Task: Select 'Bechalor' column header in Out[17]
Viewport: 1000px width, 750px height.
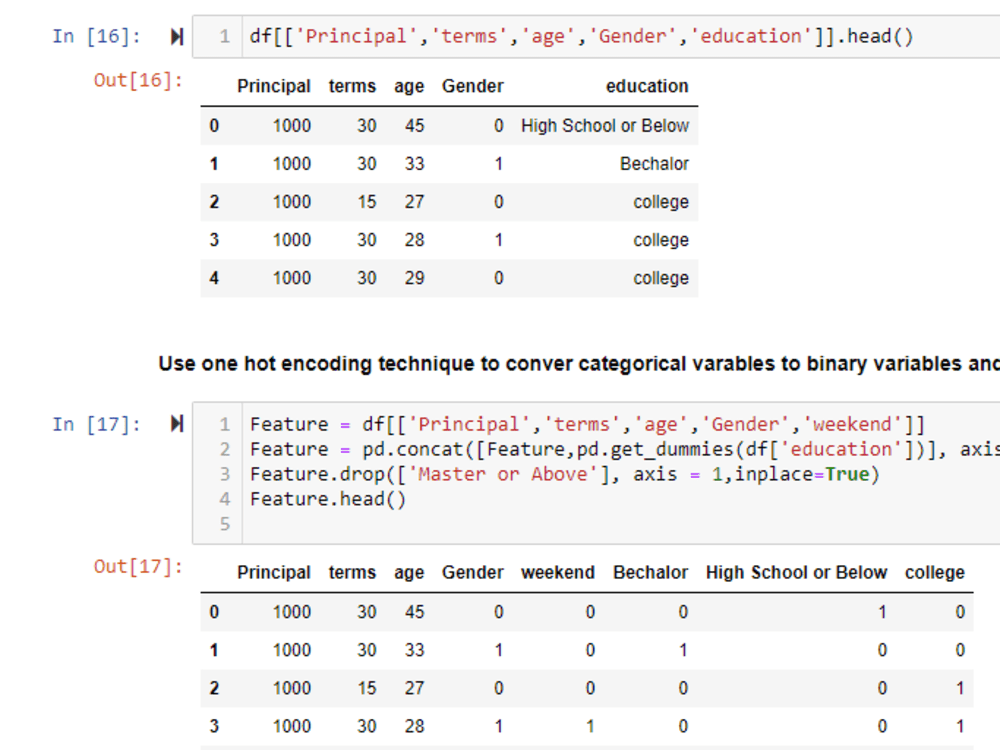Action: coord(651,572)
